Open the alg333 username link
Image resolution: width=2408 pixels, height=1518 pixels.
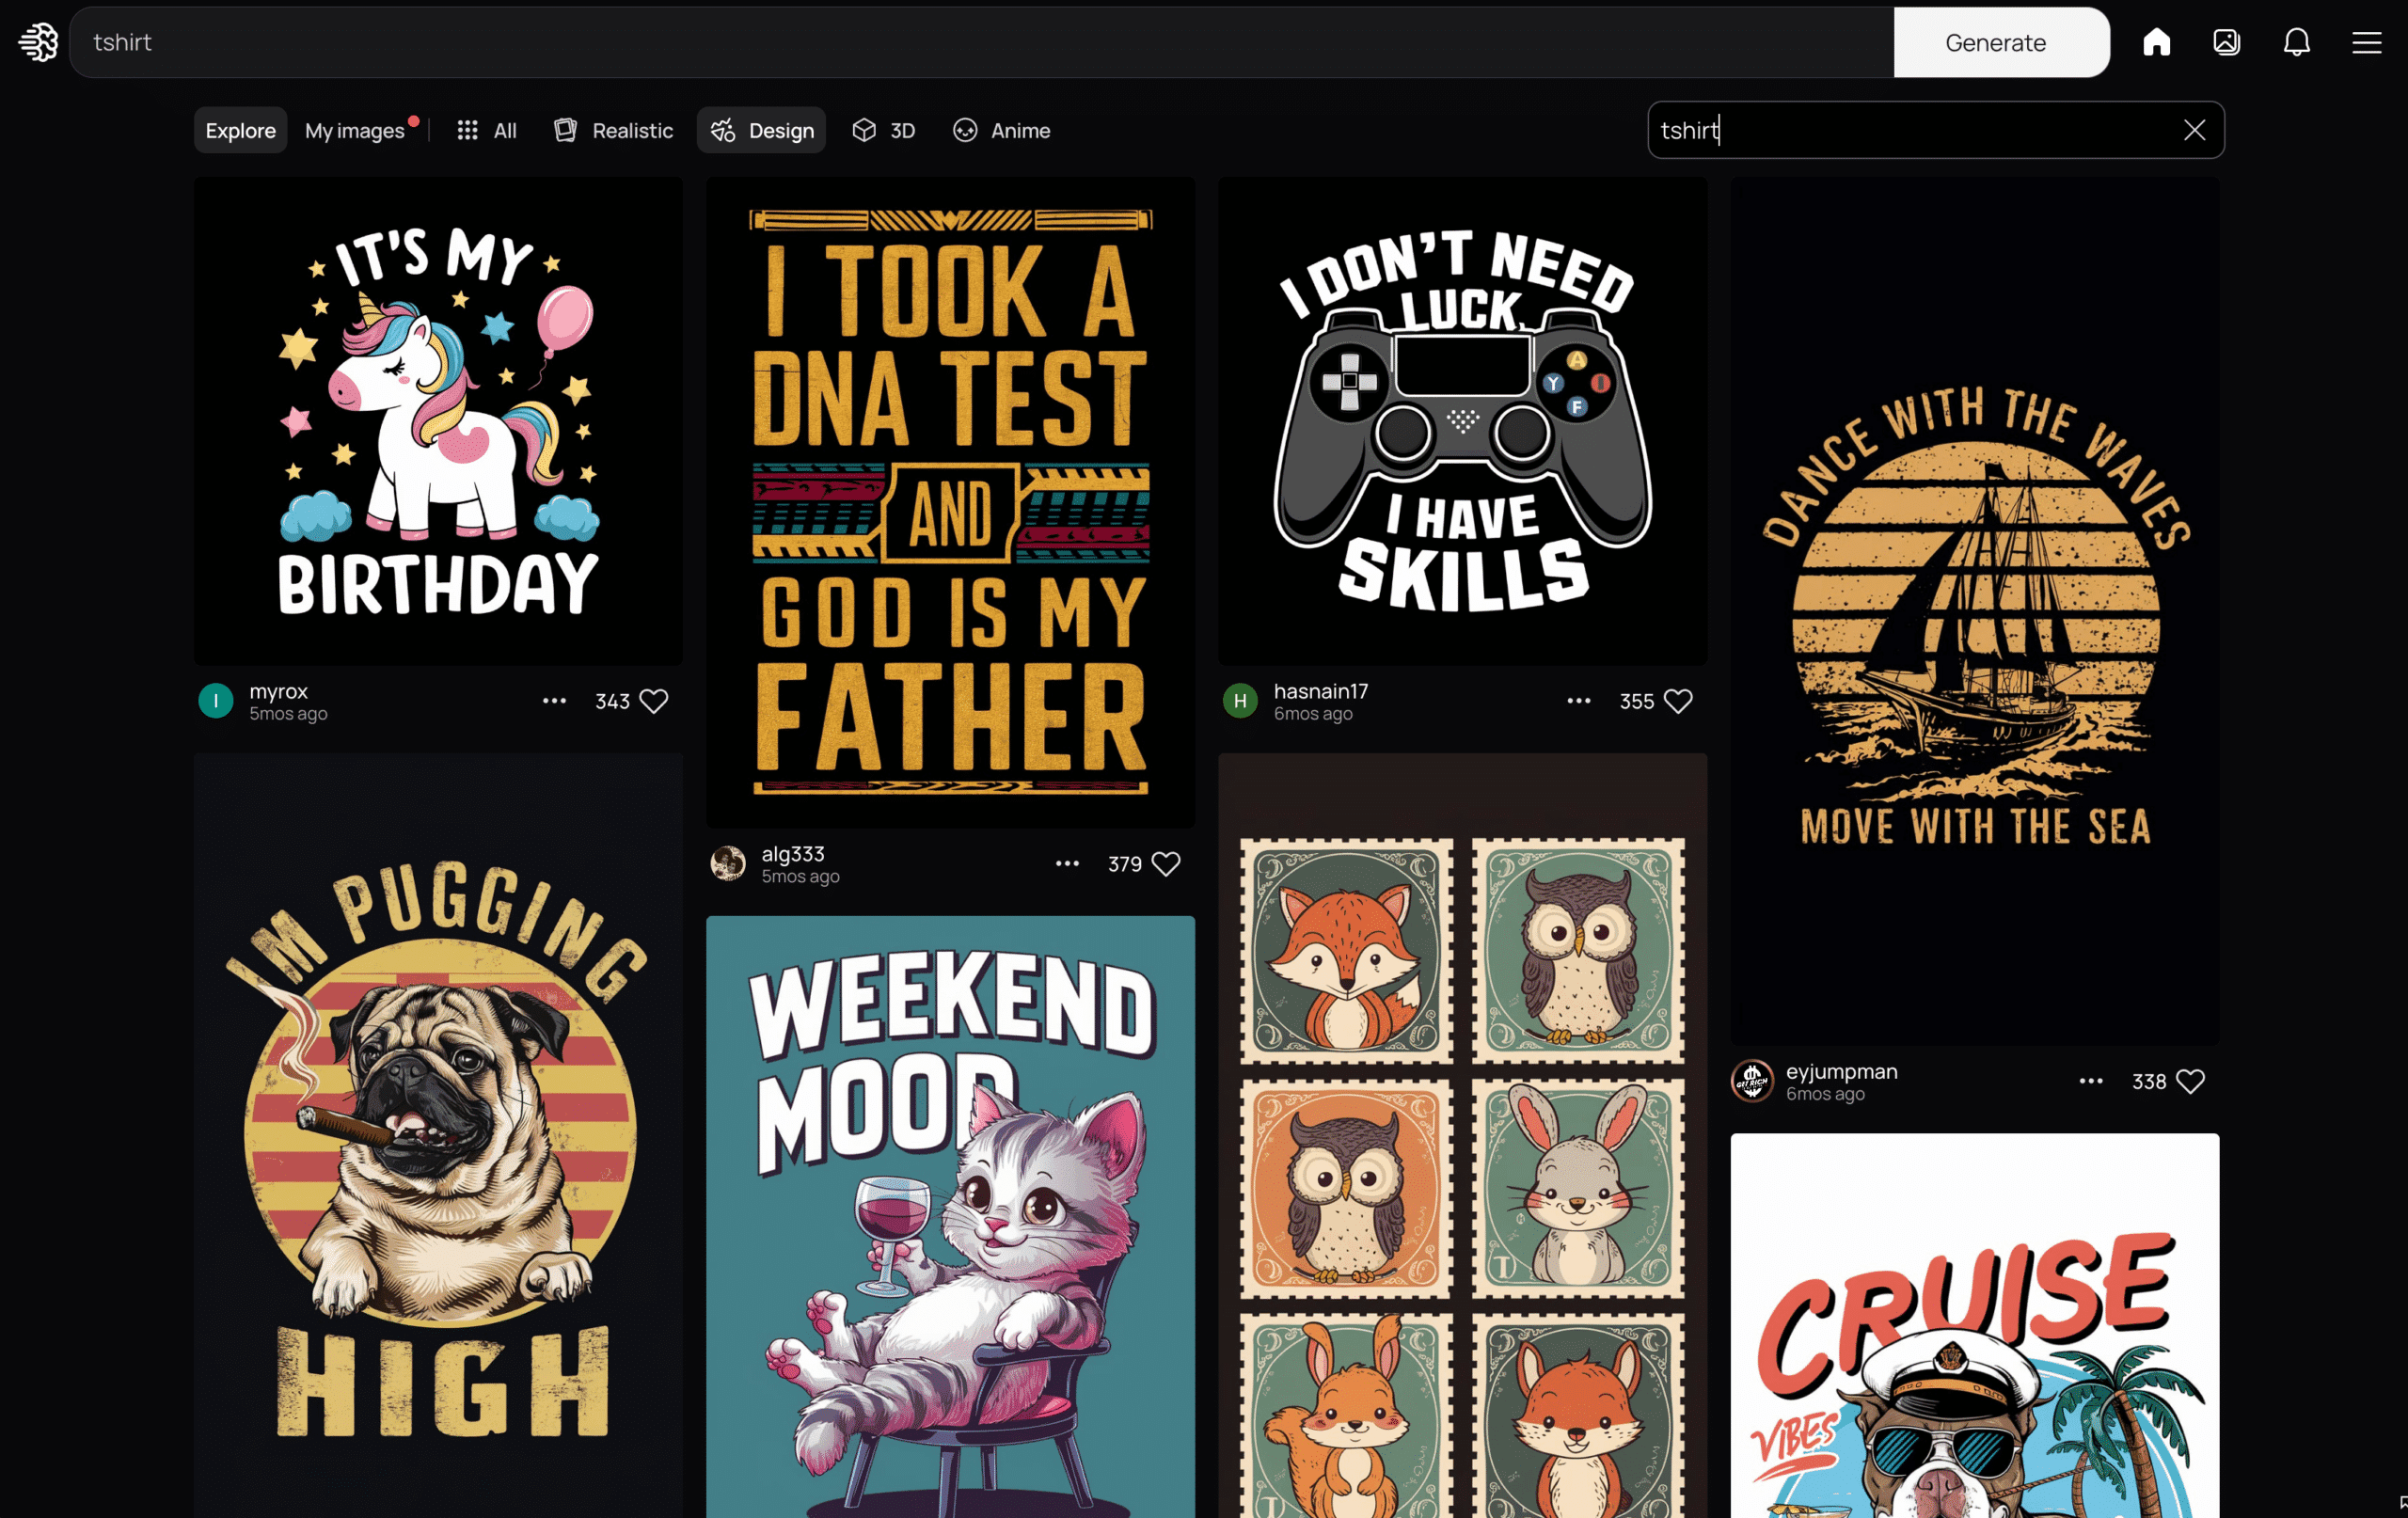(793, 853)
